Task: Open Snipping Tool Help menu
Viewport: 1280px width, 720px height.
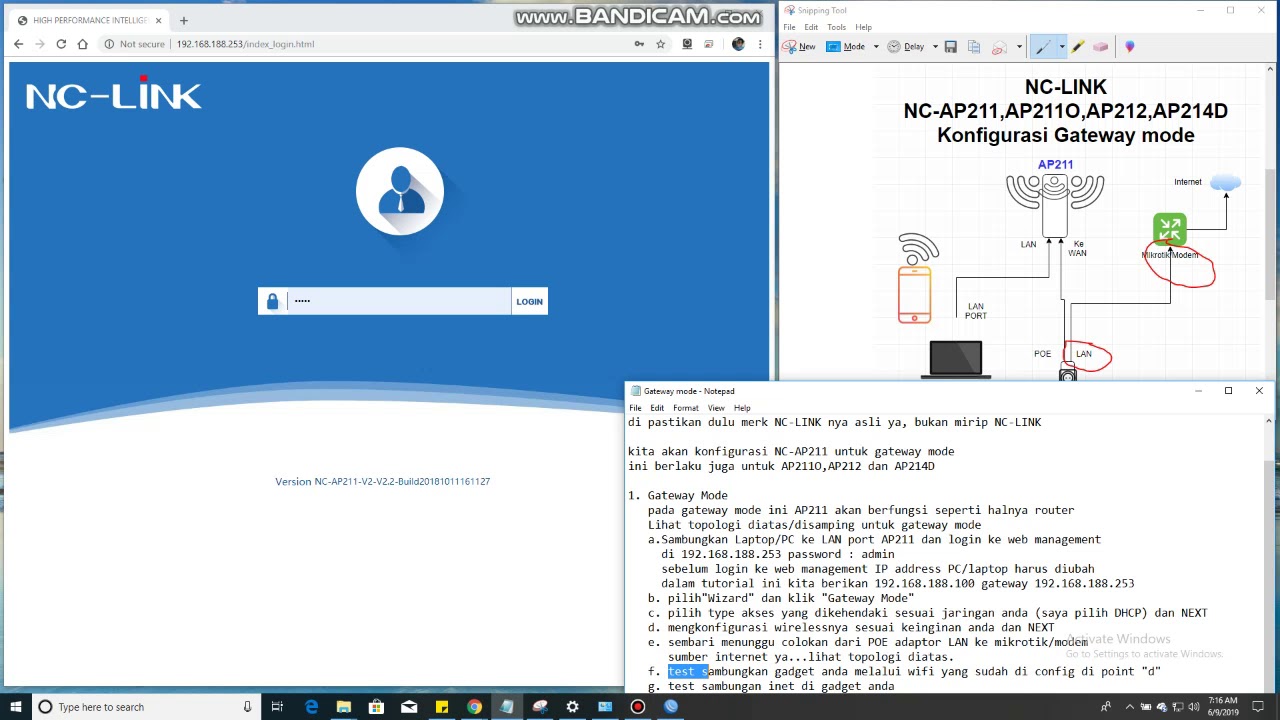Action: tap(864, 27)
